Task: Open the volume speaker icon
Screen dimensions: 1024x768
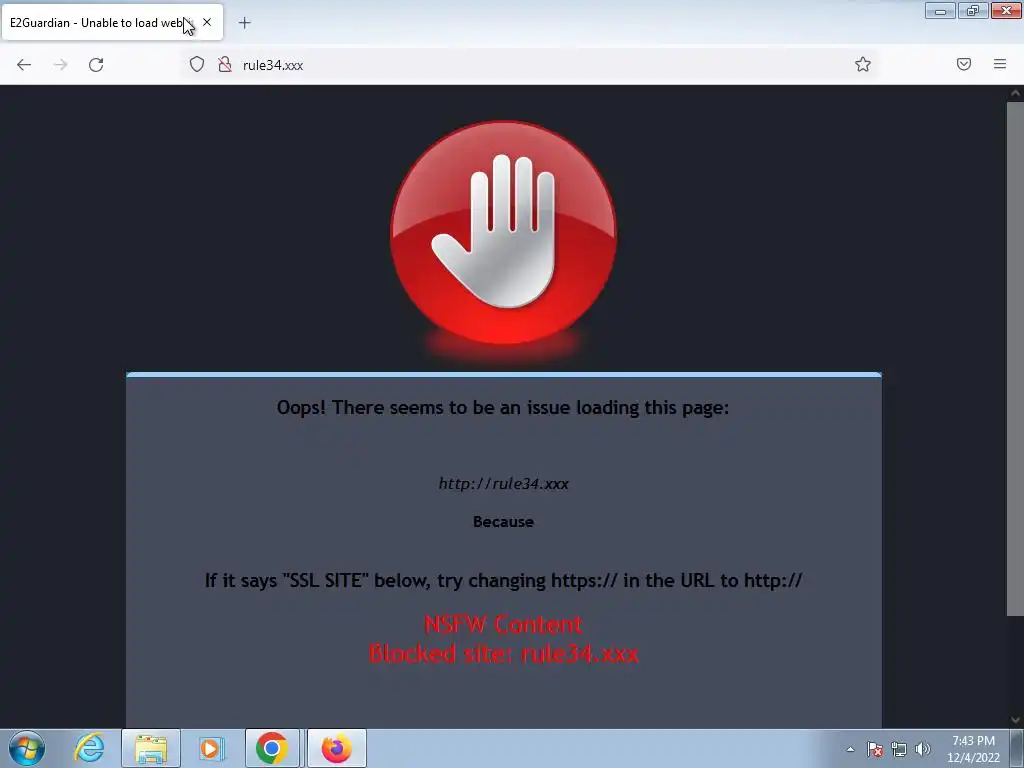Action: click(x=922, y=749)
